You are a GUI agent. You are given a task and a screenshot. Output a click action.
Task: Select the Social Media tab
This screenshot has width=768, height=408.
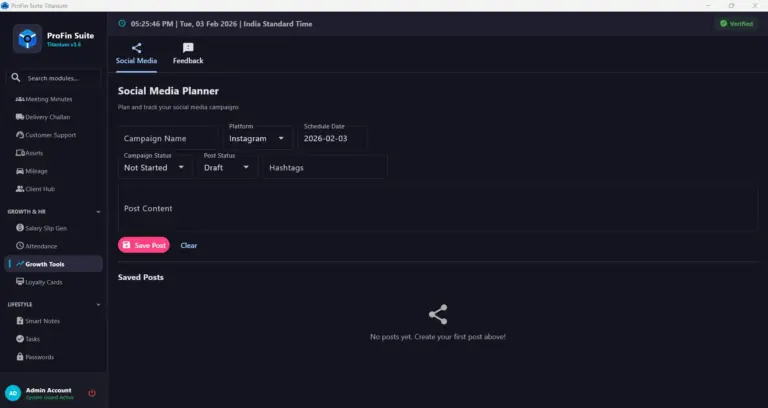(136, 53)
